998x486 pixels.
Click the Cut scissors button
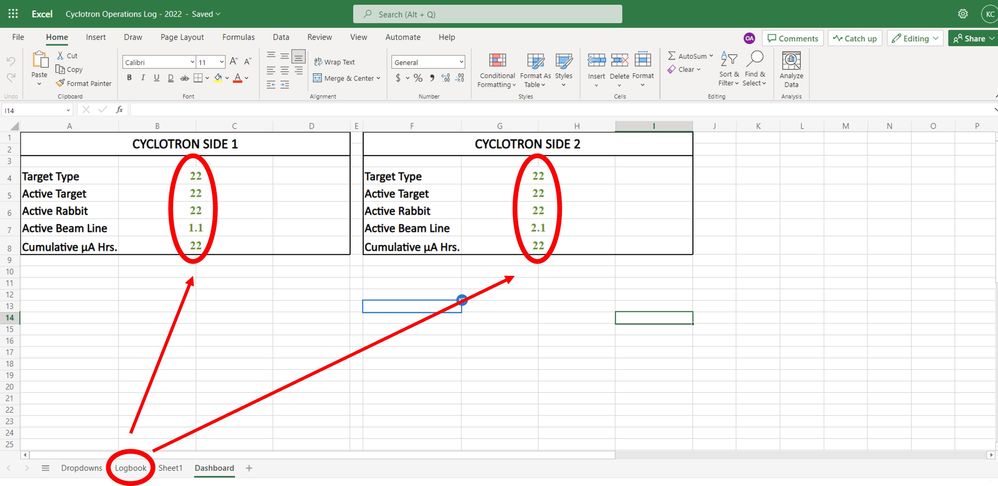pyautogui.click(x=67, y=56)
